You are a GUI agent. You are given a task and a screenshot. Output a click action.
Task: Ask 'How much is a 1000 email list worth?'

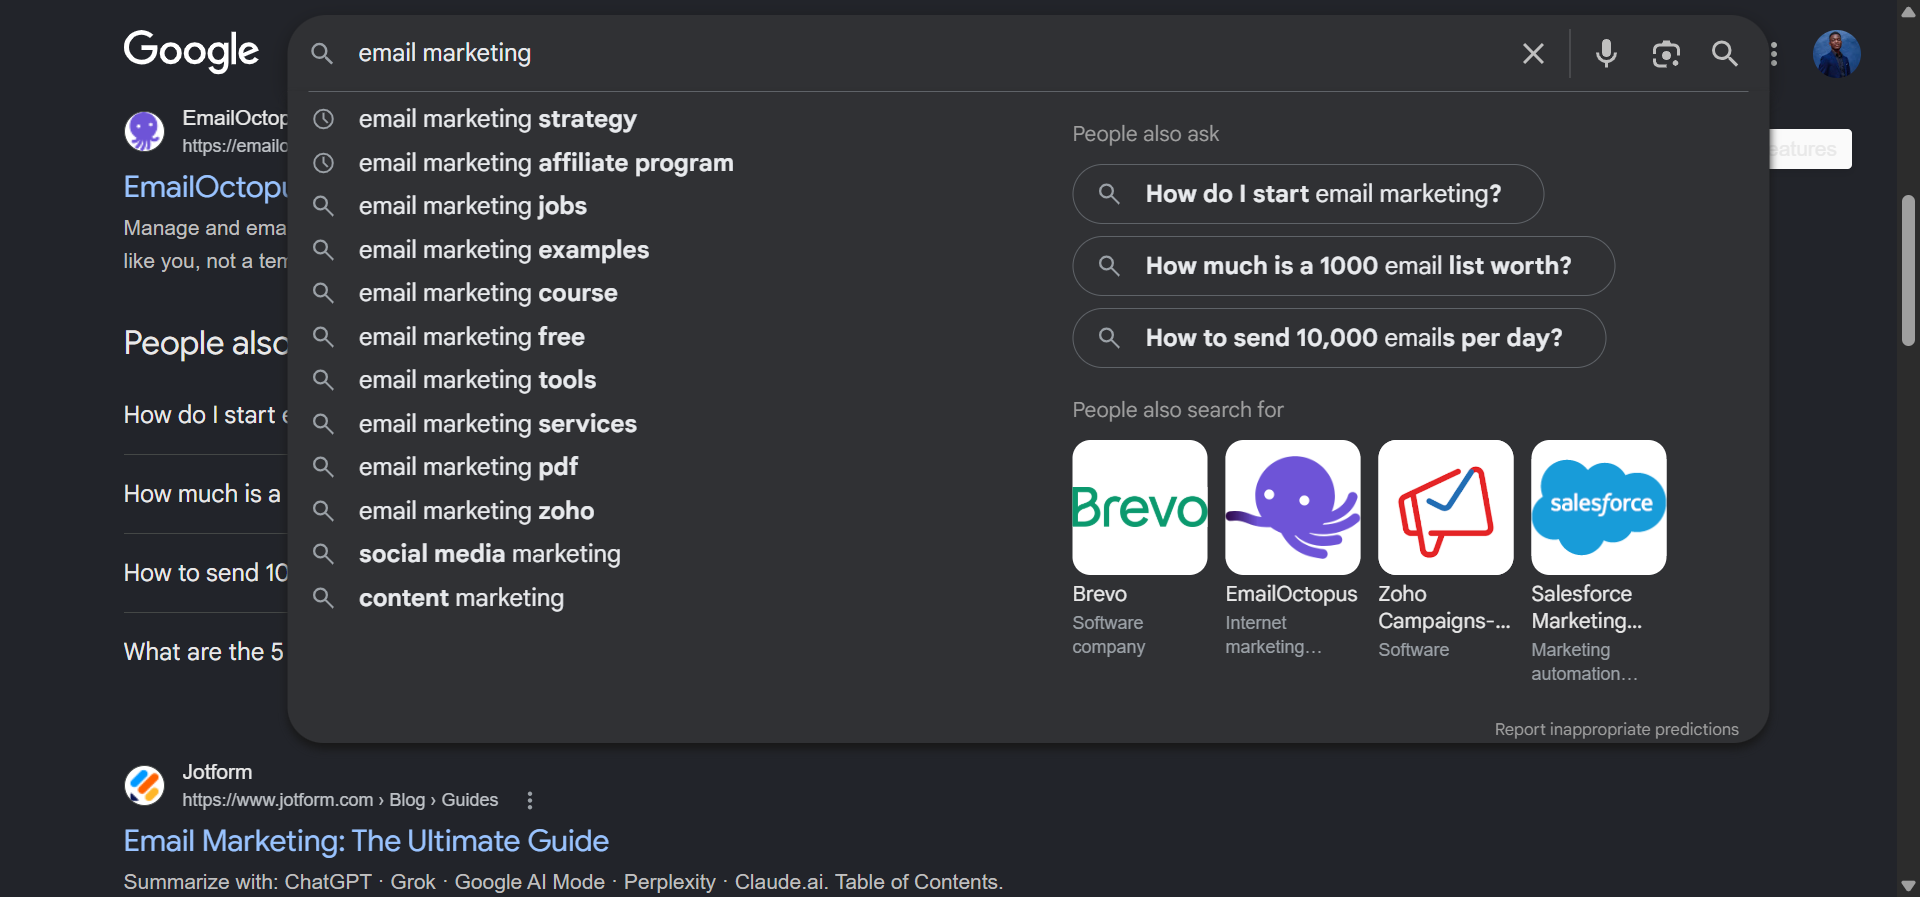coord(1343,266)
